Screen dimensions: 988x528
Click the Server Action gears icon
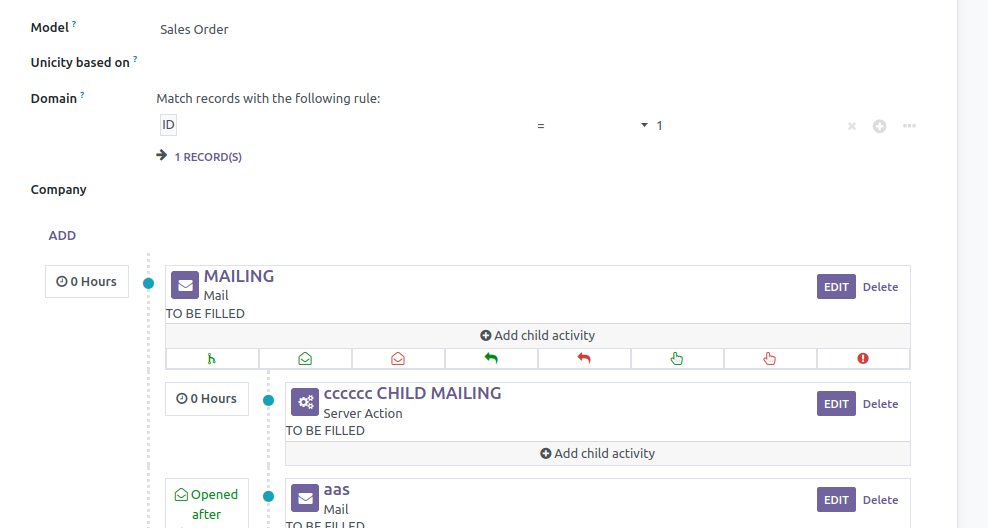(305, 402)
